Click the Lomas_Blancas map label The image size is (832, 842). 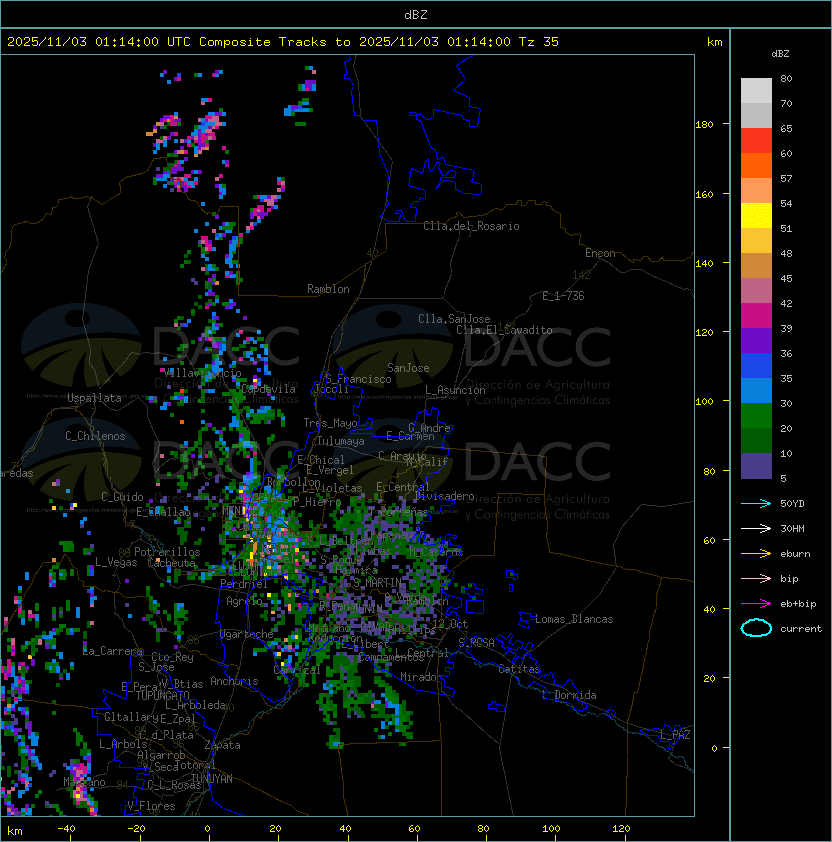(574, 619)
